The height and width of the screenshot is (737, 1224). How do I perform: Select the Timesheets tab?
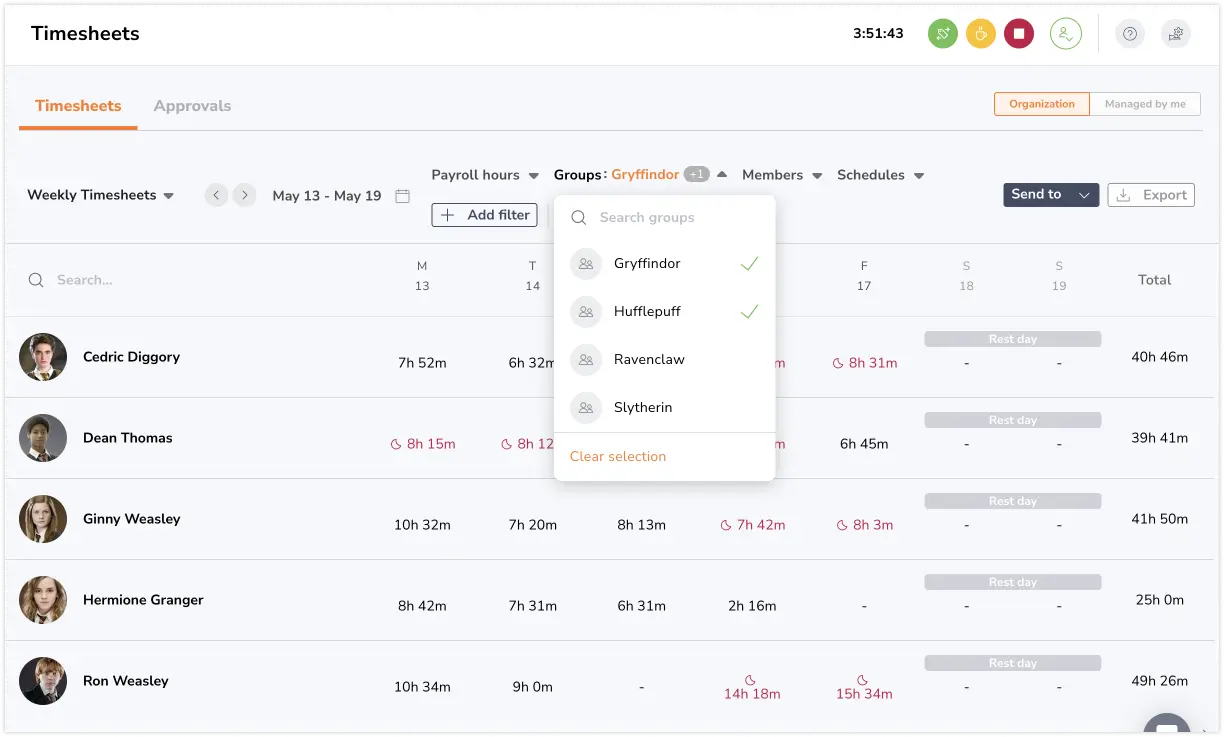coord(77,105)
